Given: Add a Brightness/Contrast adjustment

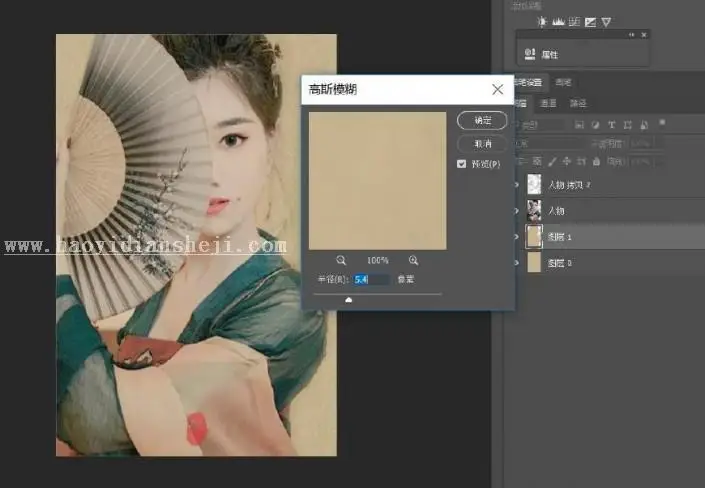Looking at the screenshot, I should click(542, 22).
